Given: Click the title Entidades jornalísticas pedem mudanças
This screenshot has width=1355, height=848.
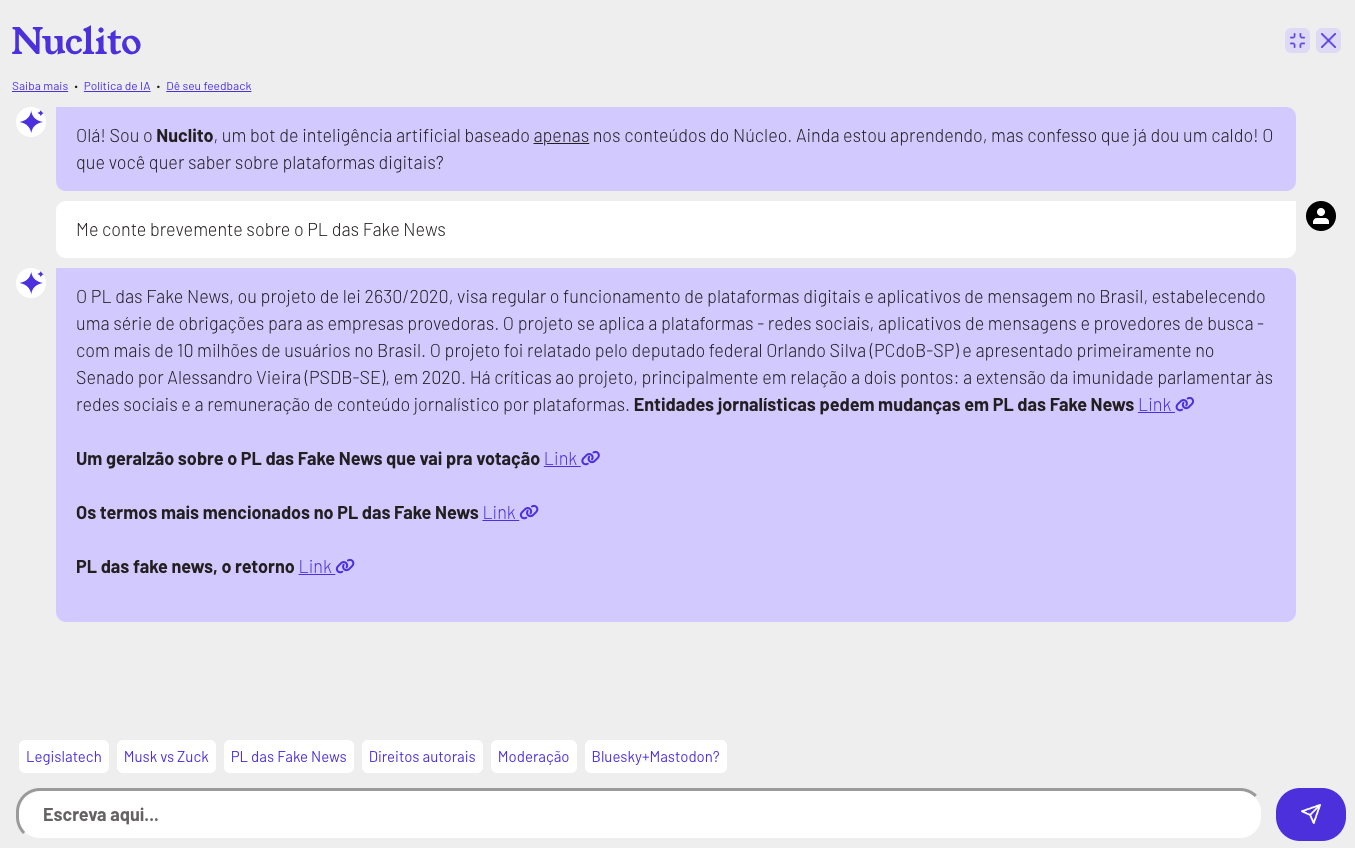Looking at the screenshot, I should [x=884, y=405].
